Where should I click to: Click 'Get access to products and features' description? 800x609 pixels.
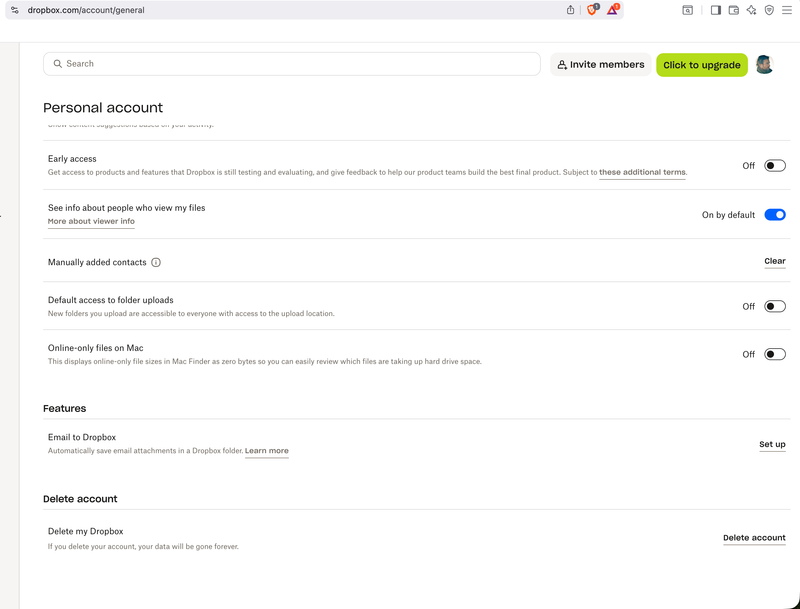click(322, 172)
